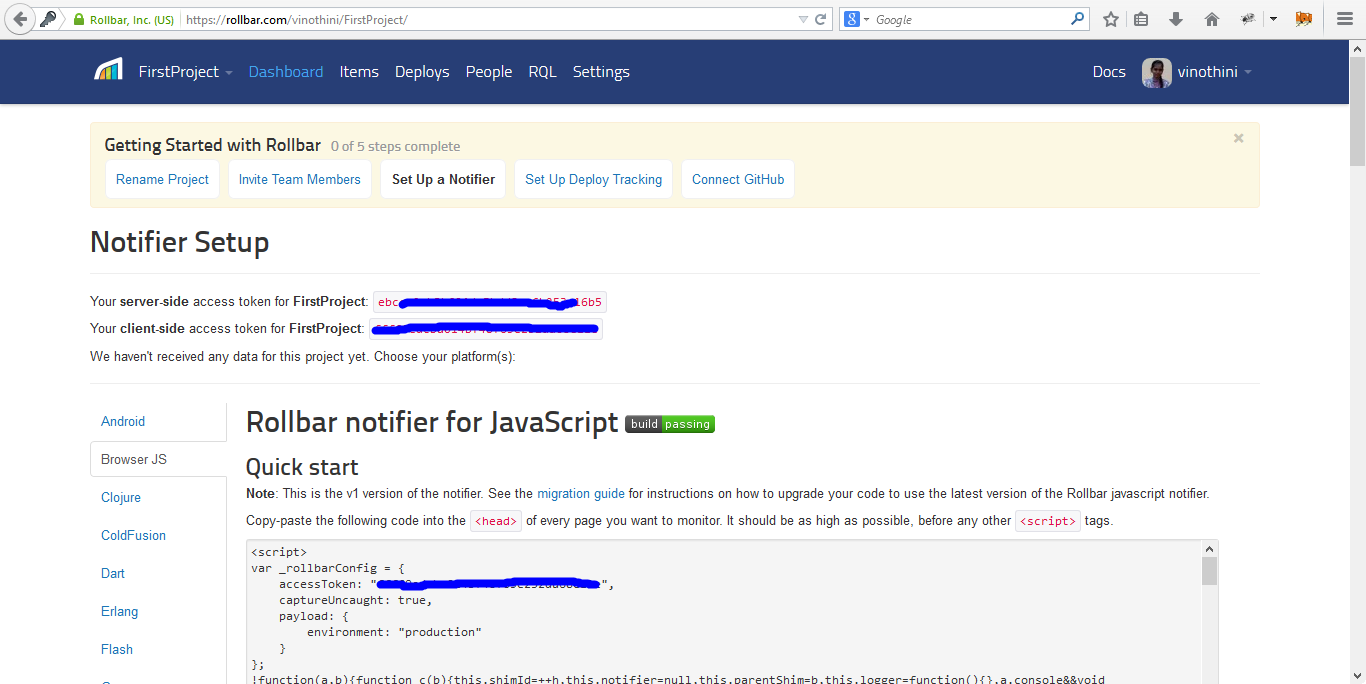Click the page scrollbar up arrow
1366x684 pixels.
tap(1357, 49)
